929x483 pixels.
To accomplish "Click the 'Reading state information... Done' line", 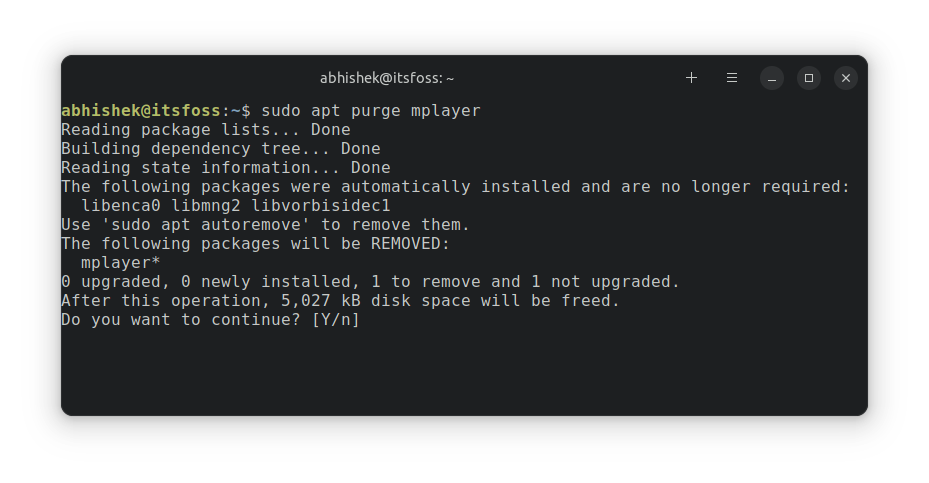I will click(x=226, y=168).
